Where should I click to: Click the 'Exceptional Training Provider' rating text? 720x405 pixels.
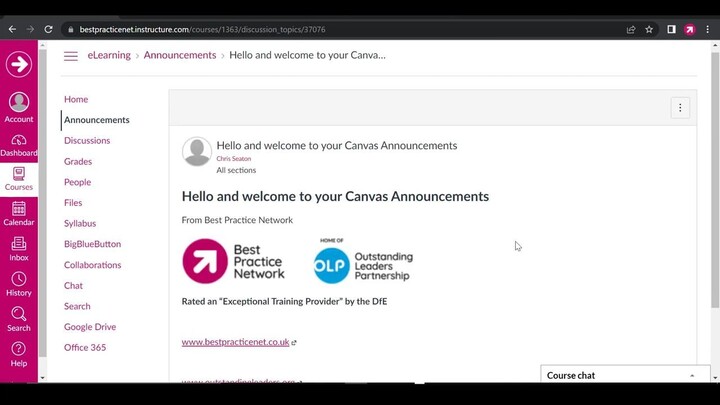pyautogui.click(x=284, y=302)
